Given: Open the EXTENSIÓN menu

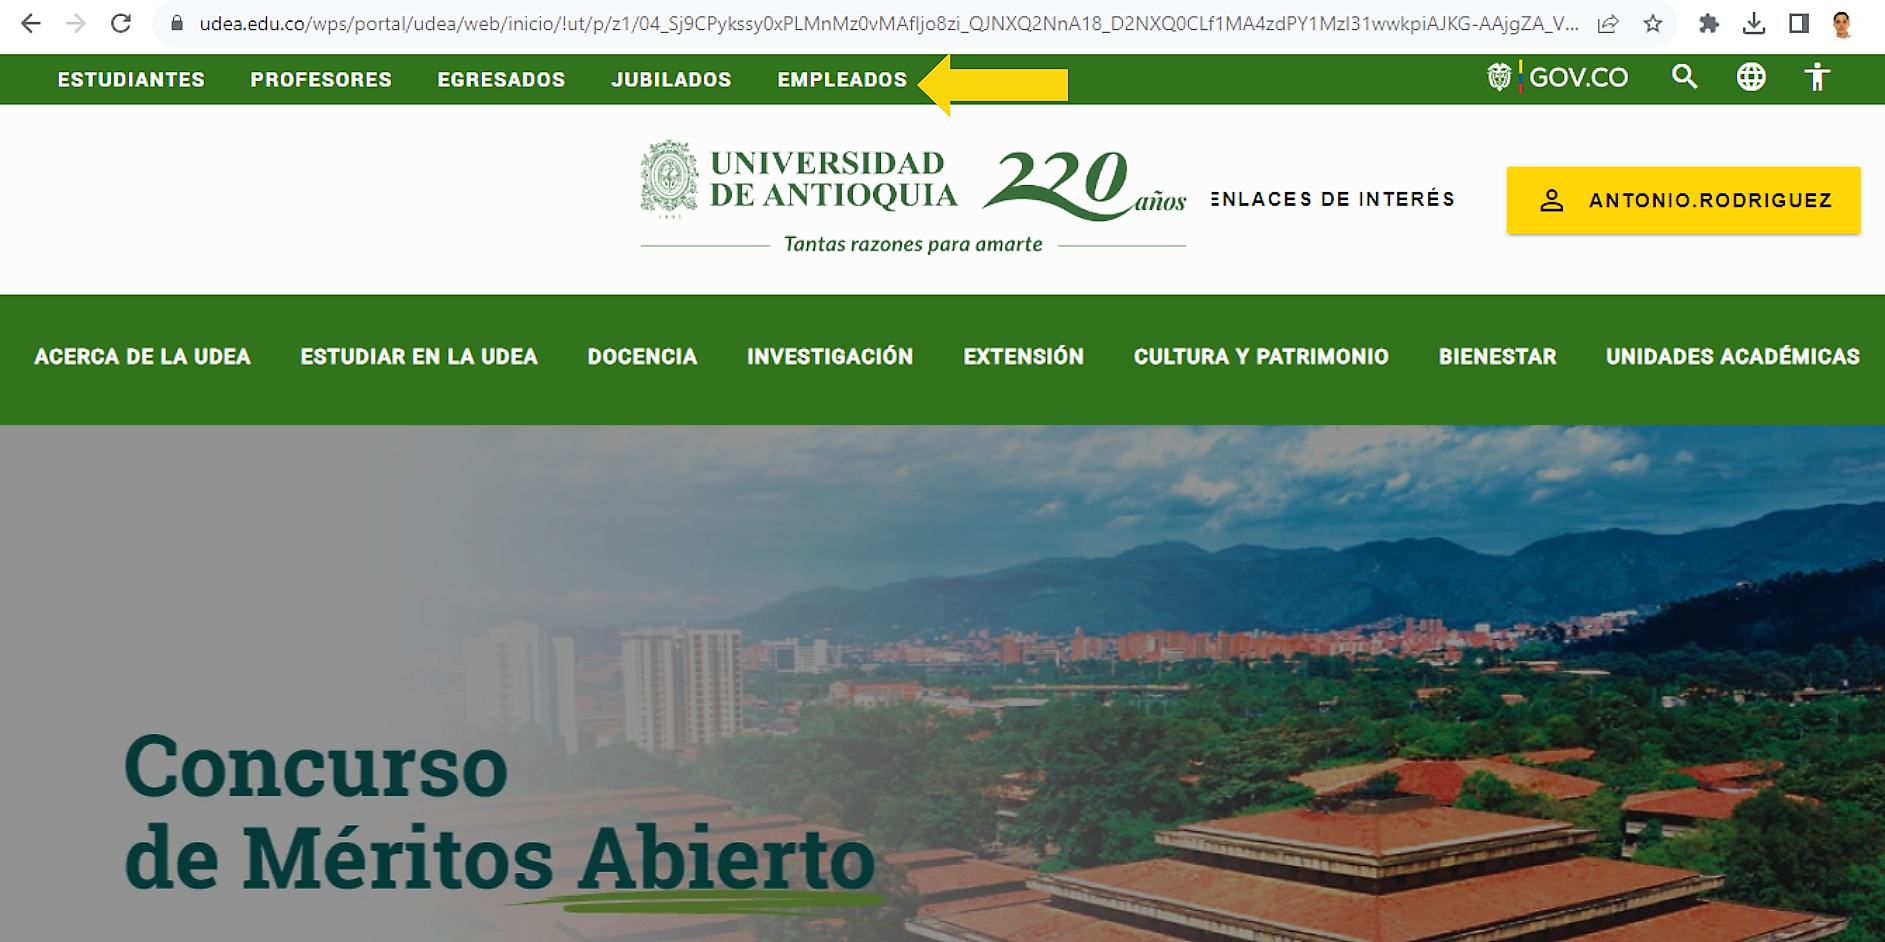Looking at the screenshot, I should [x=1023, y=357].
